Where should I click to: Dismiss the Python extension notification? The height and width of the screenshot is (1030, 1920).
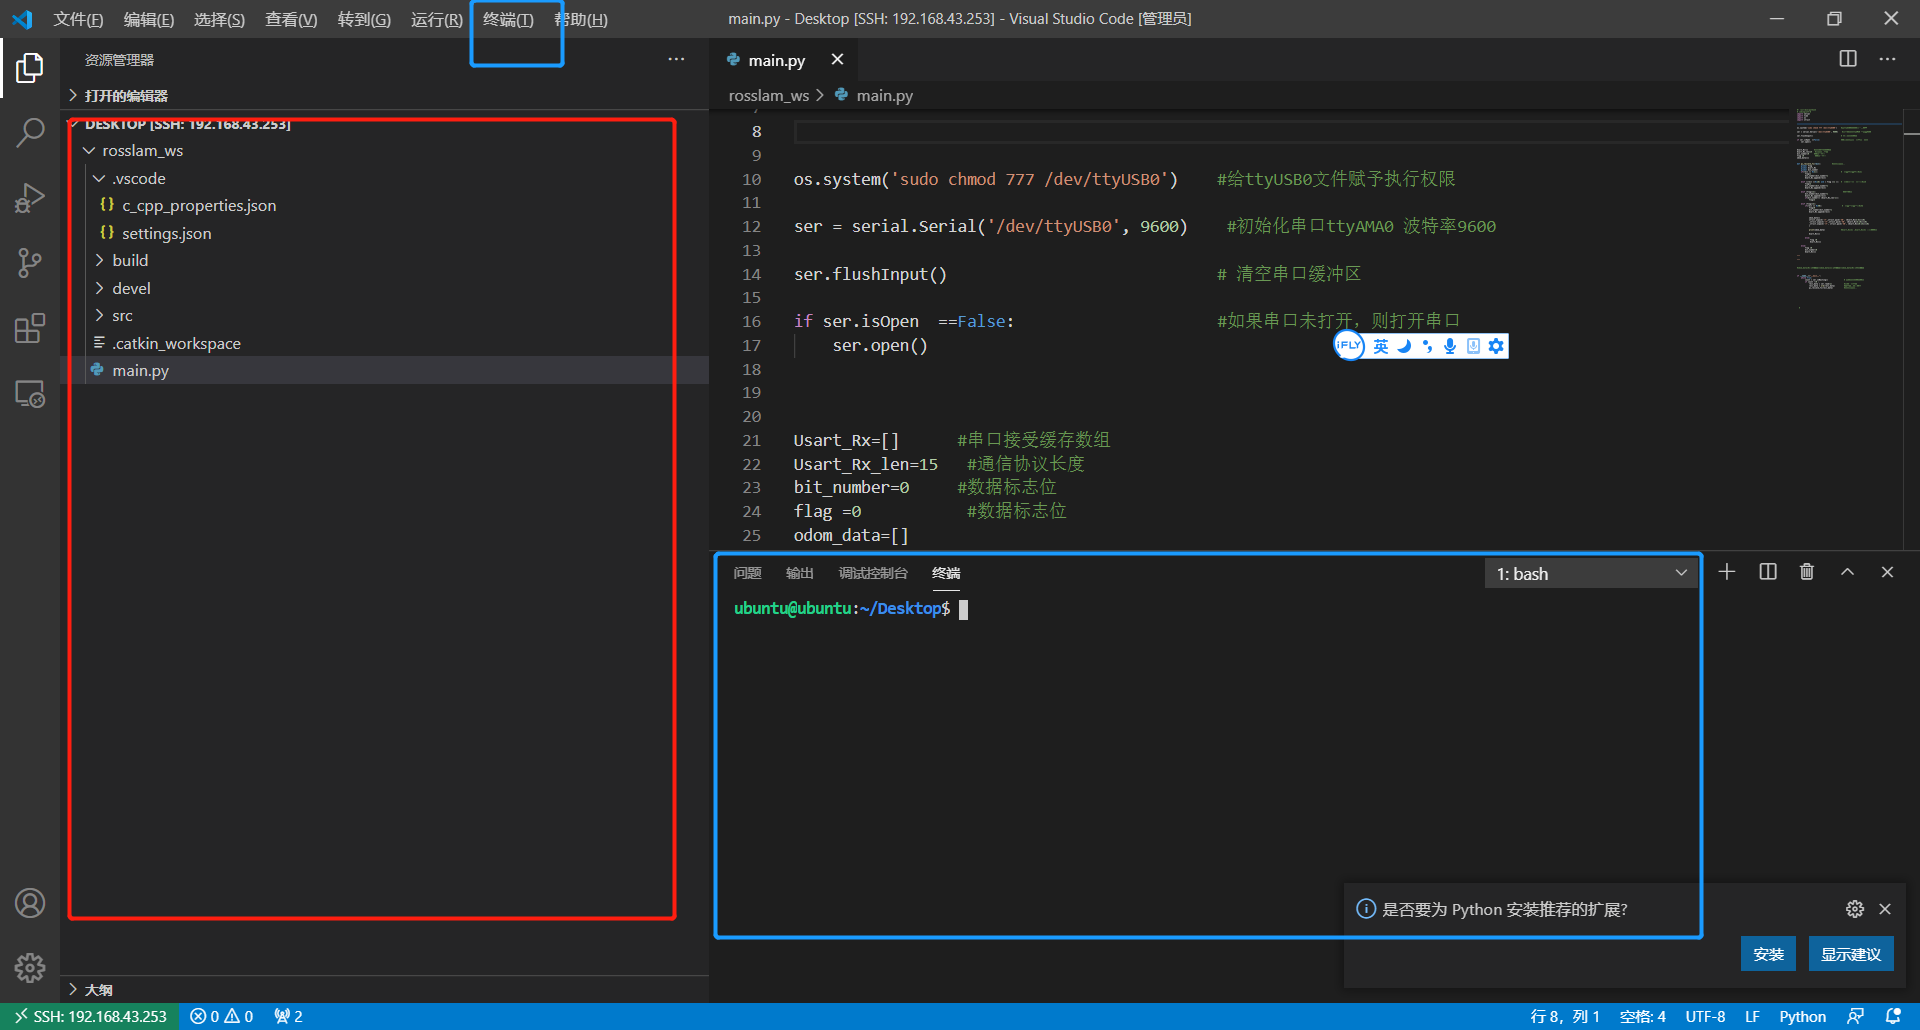[x=1885, y=909]
